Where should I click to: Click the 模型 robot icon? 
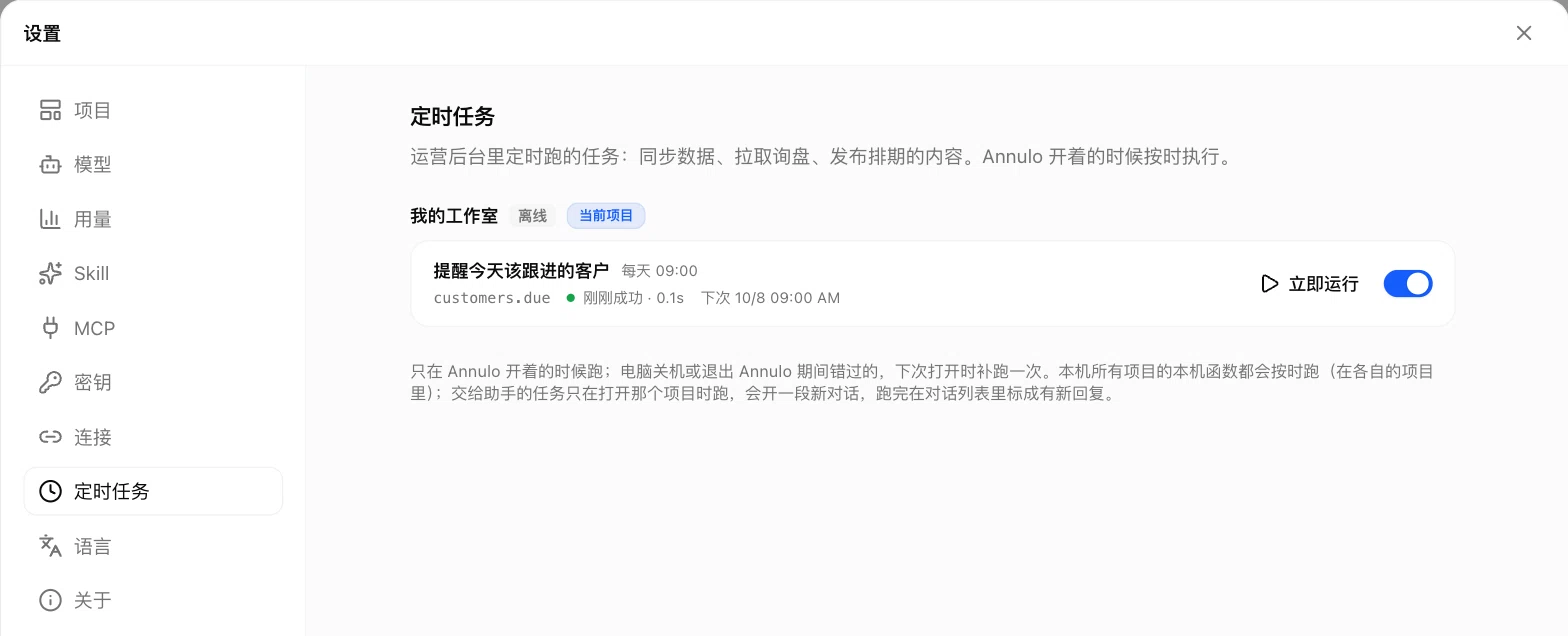[50, 165]
